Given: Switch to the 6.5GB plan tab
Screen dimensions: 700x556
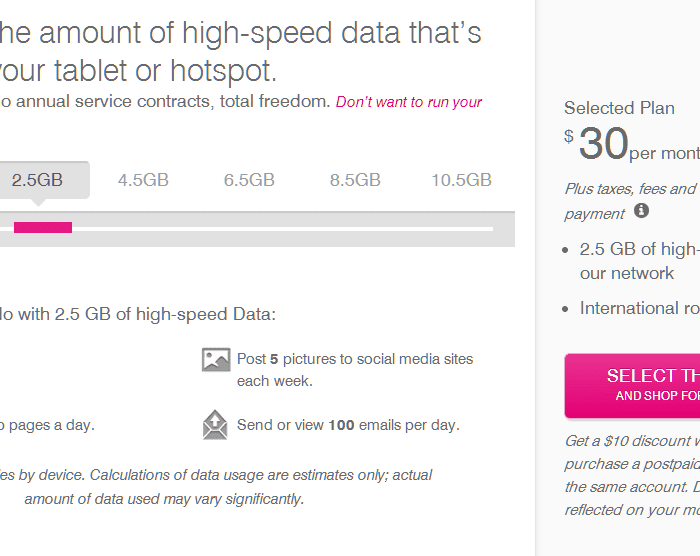Looking at the screenshot, I should click(249, 180).
